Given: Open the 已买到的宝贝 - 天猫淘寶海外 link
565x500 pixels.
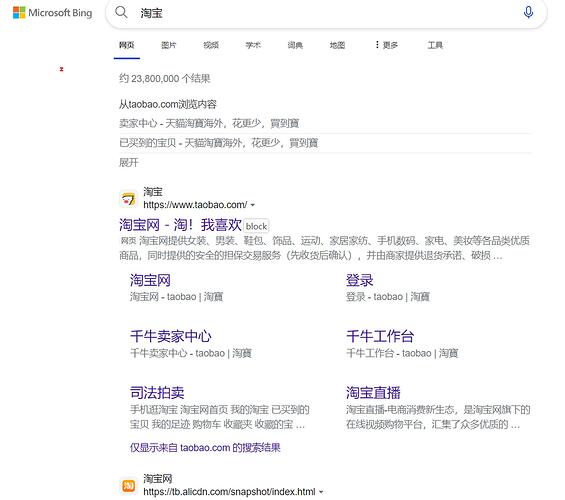Looking at the screenshot, I should coord(218,143).
